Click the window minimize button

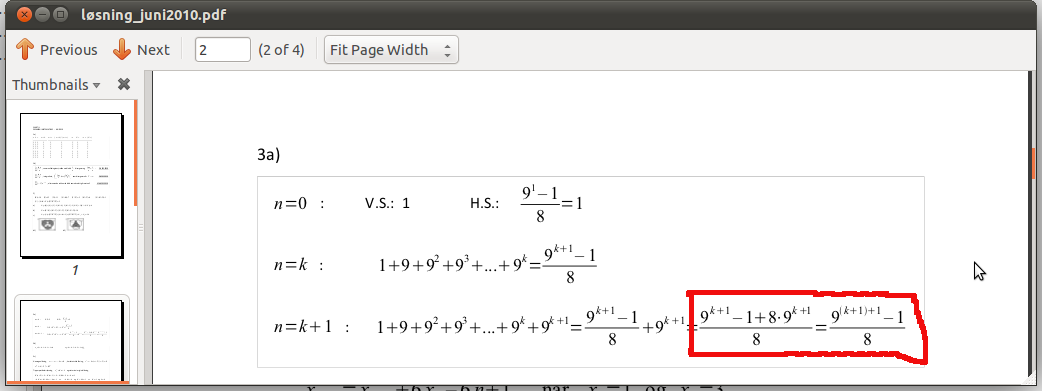tap(42, 14)
